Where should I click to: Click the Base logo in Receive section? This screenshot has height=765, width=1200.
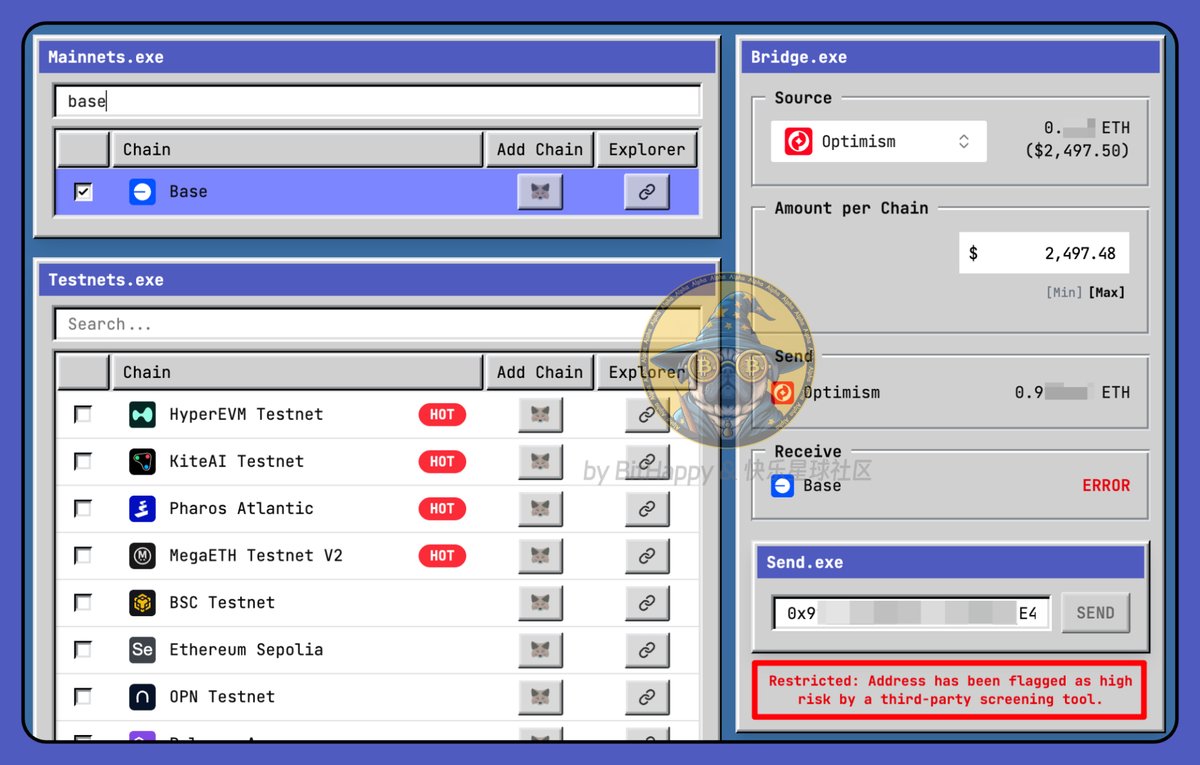[783, 486]
